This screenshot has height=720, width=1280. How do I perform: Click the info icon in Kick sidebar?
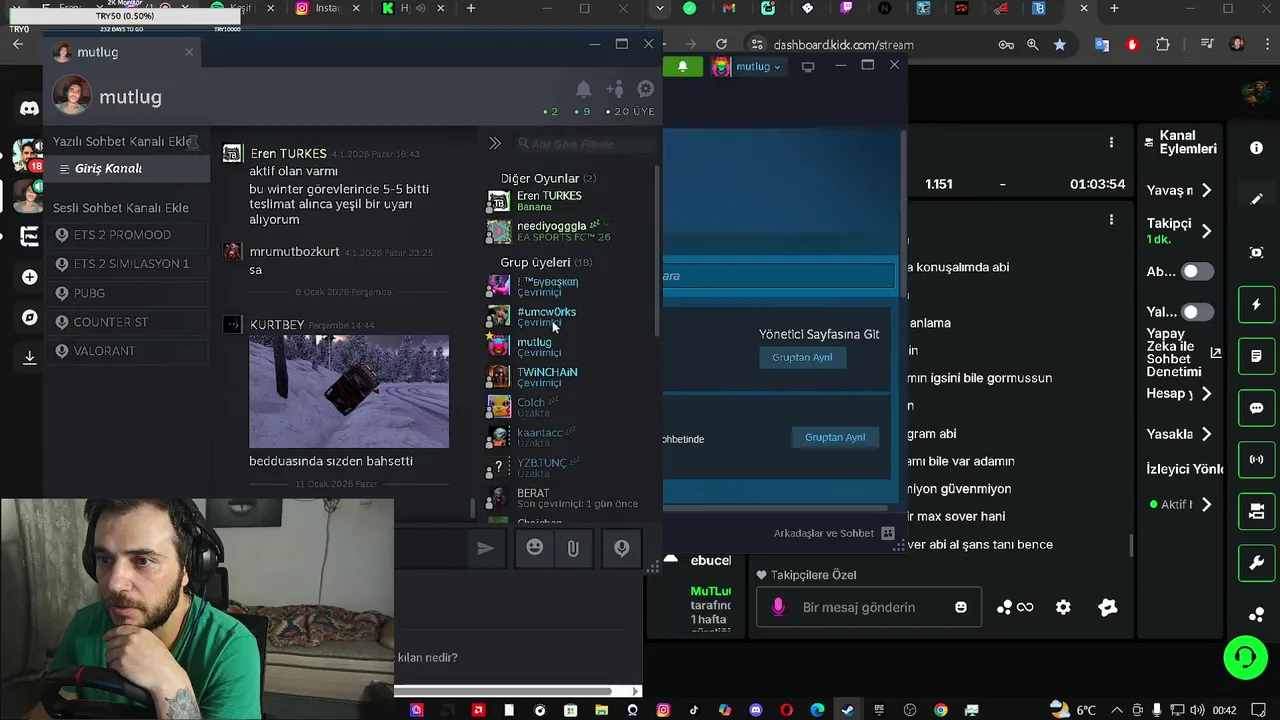click(1257, 148)
